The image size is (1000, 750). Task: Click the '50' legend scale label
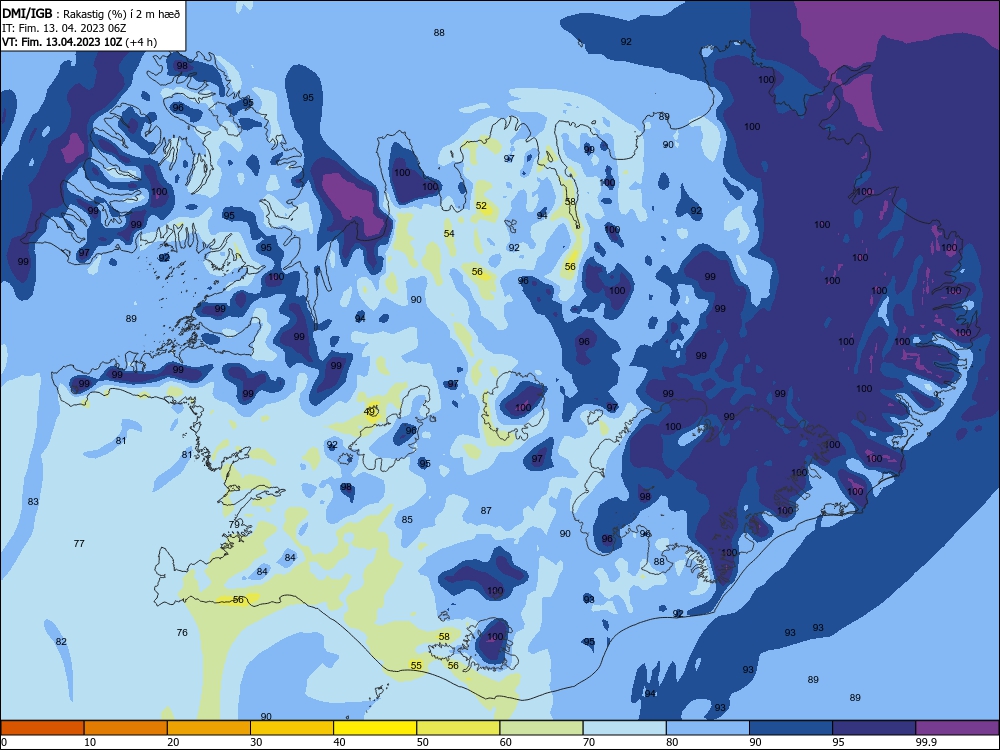pyautogui.click(x=422, y=742)
